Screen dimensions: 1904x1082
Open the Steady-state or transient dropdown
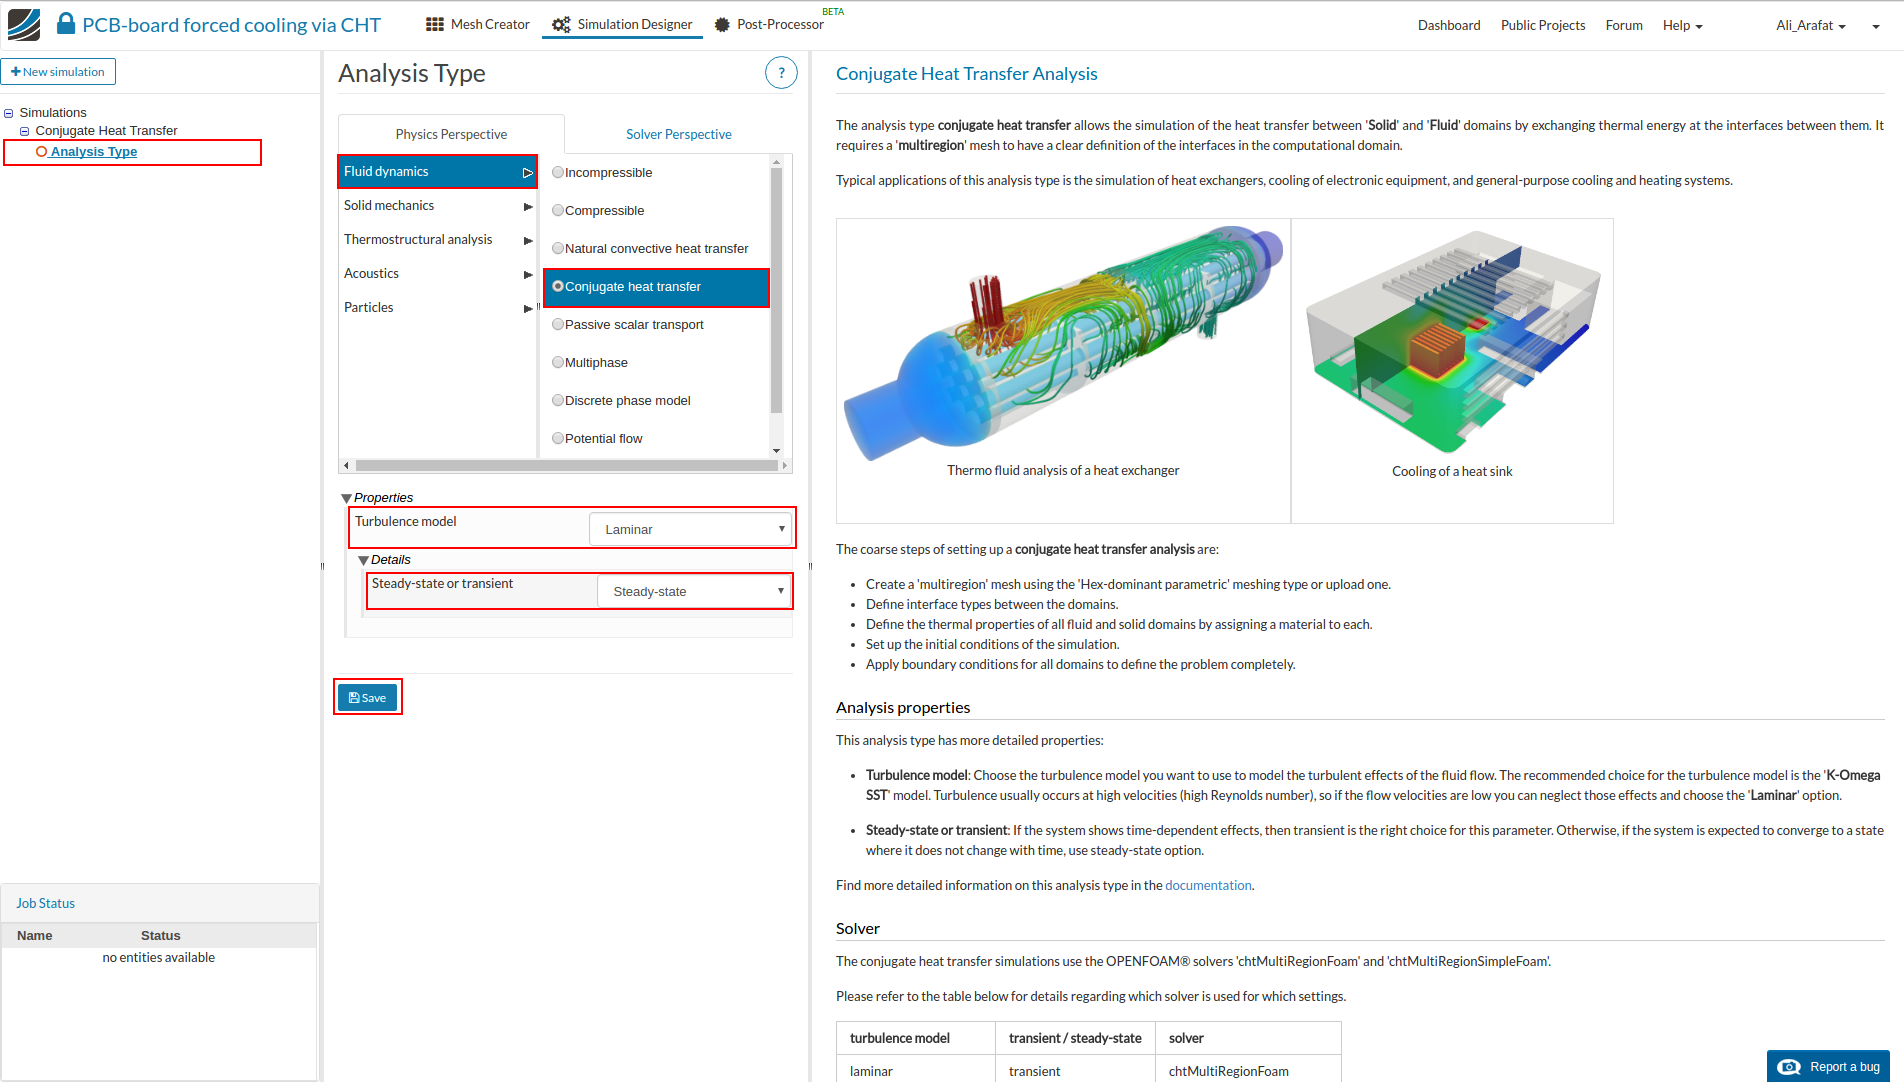695,591
